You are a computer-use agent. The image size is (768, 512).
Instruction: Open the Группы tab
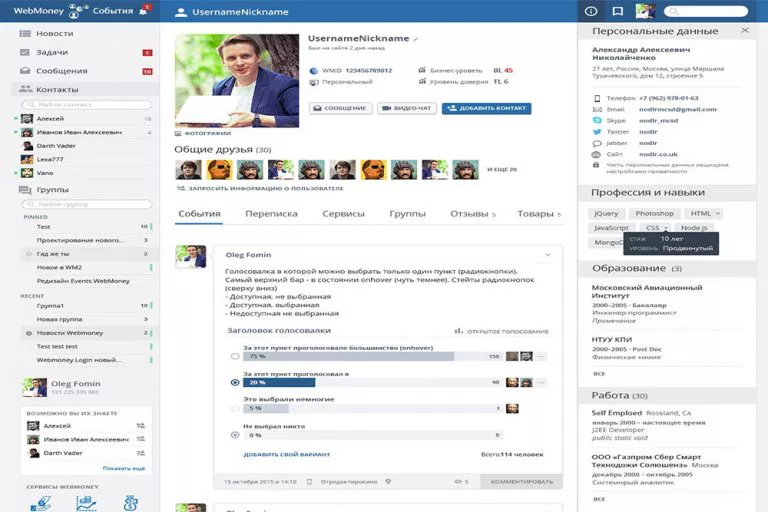tap(407, 214)
